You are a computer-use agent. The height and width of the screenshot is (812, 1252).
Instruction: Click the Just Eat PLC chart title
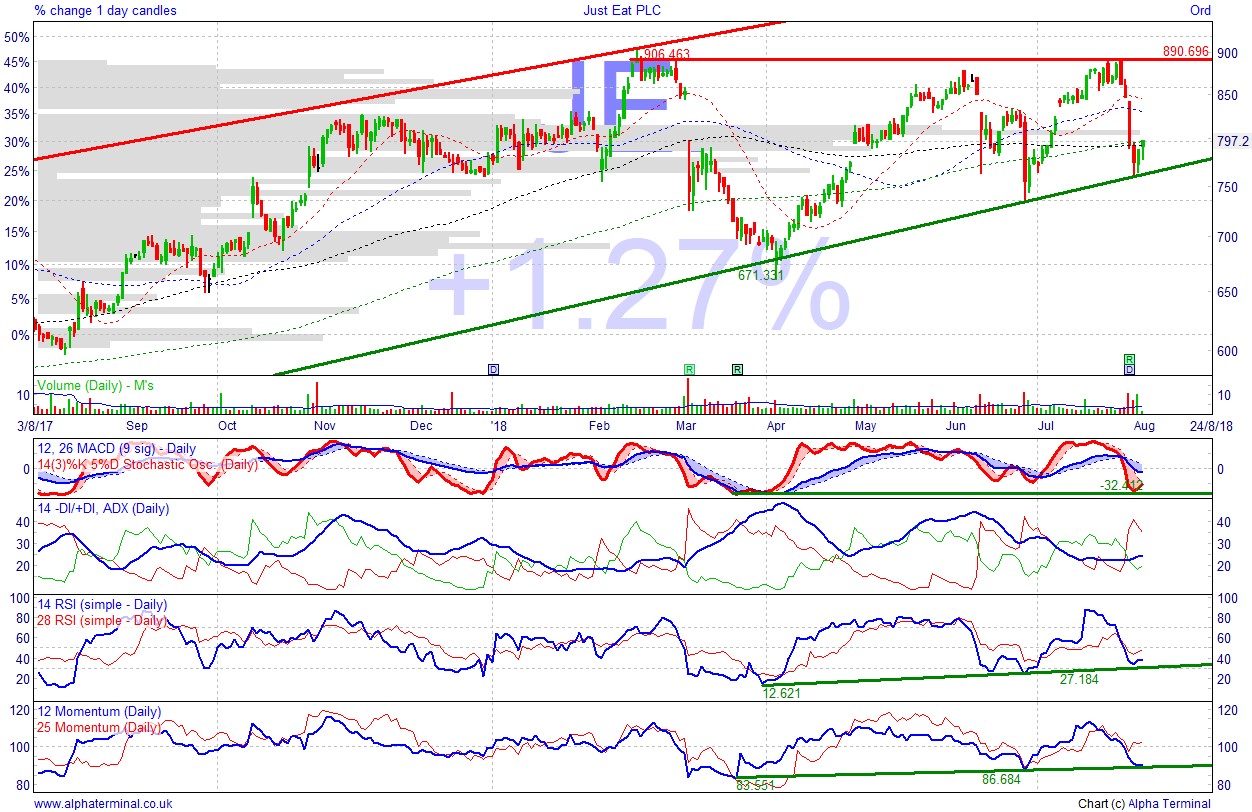click(x=622, y=11)
